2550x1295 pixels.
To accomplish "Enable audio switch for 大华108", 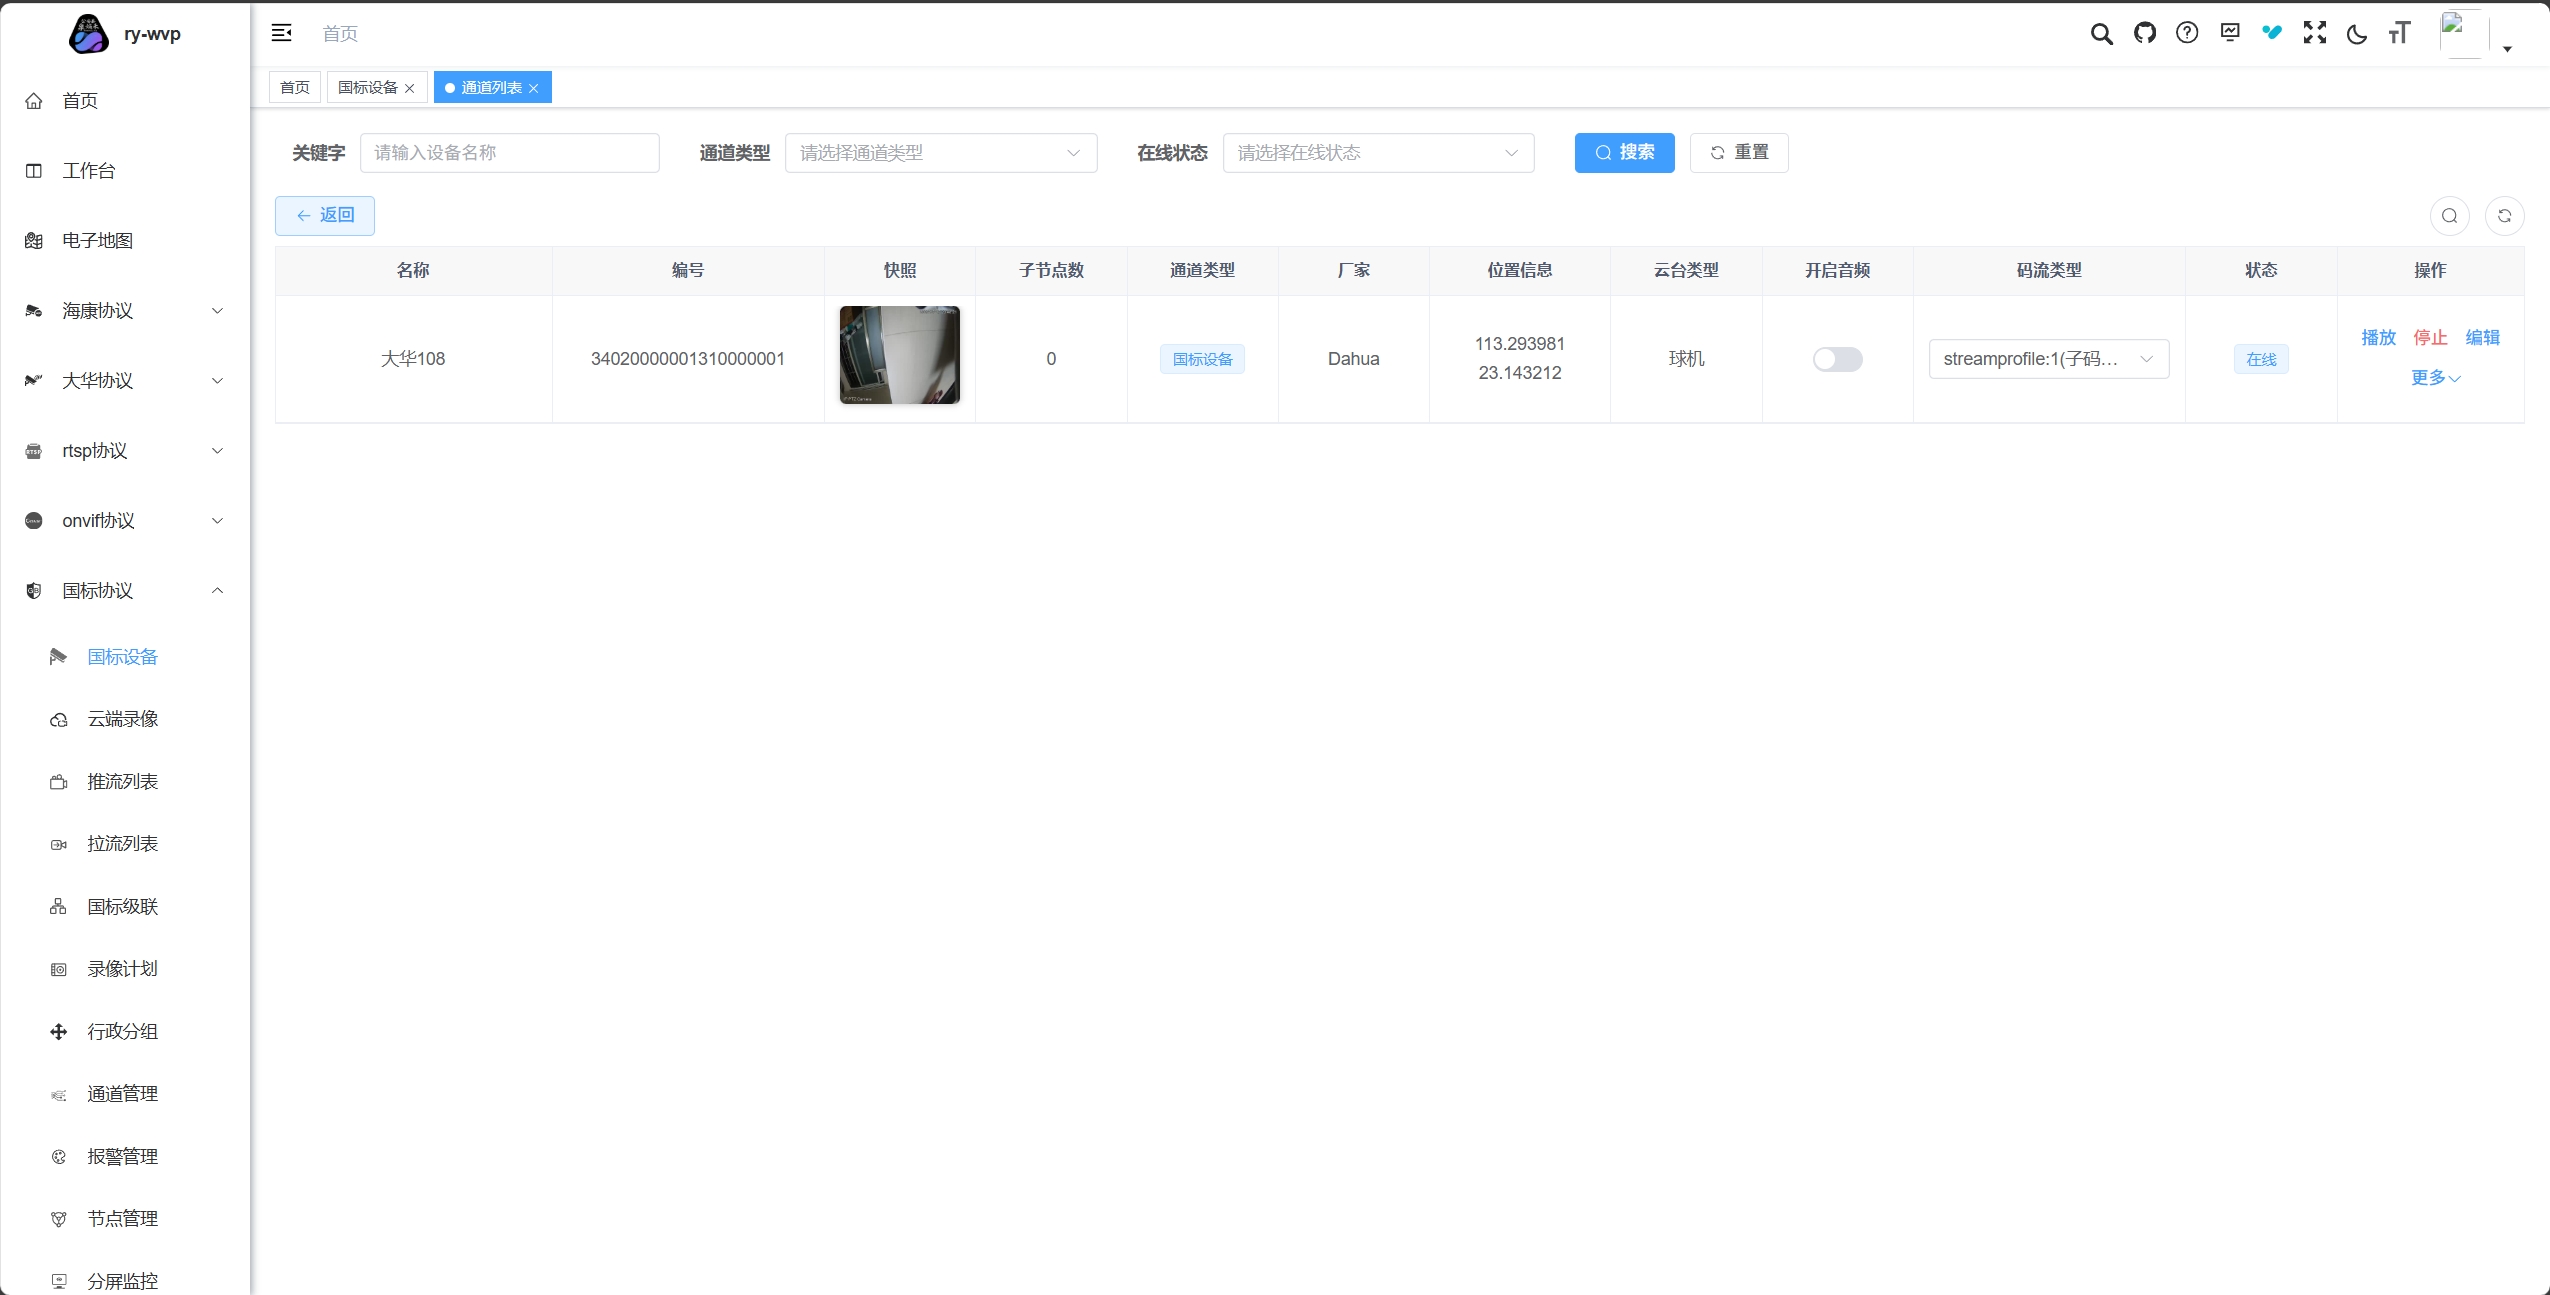I will [x=1837, y=359].
